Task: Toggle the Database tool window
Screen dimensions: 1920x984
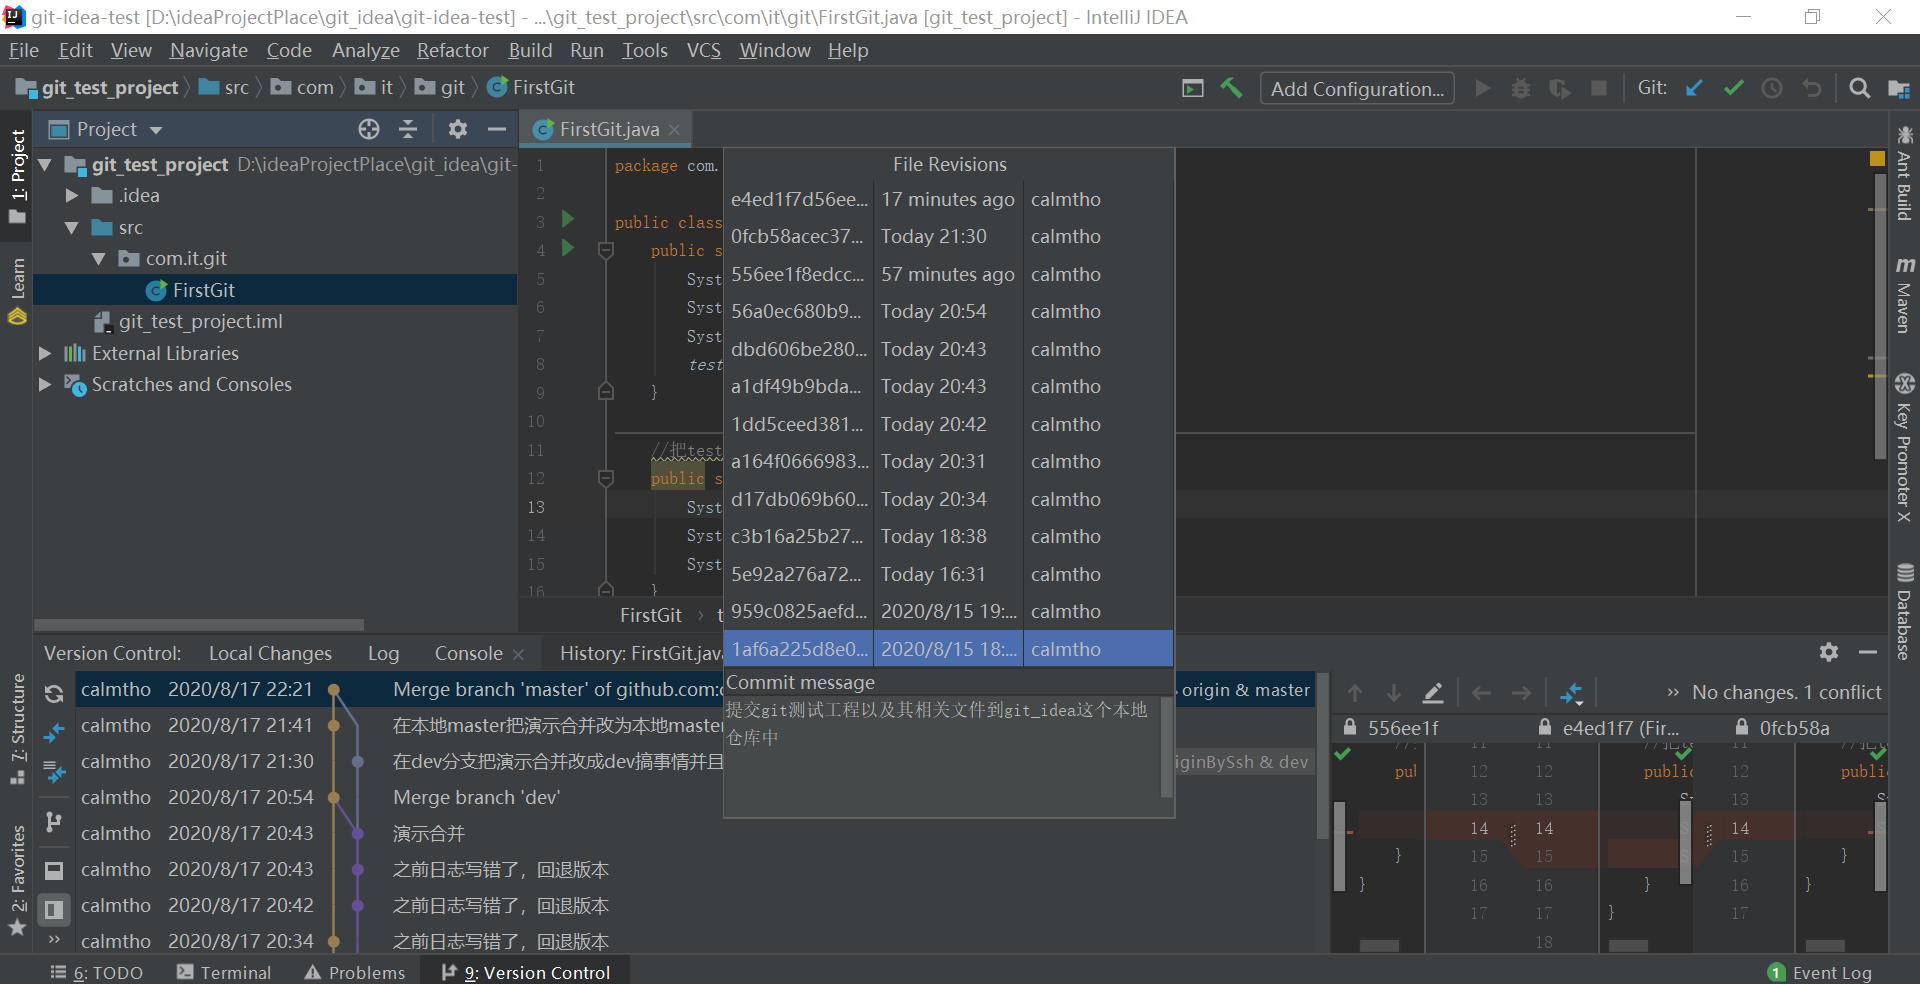Action: pos(1905,612)
